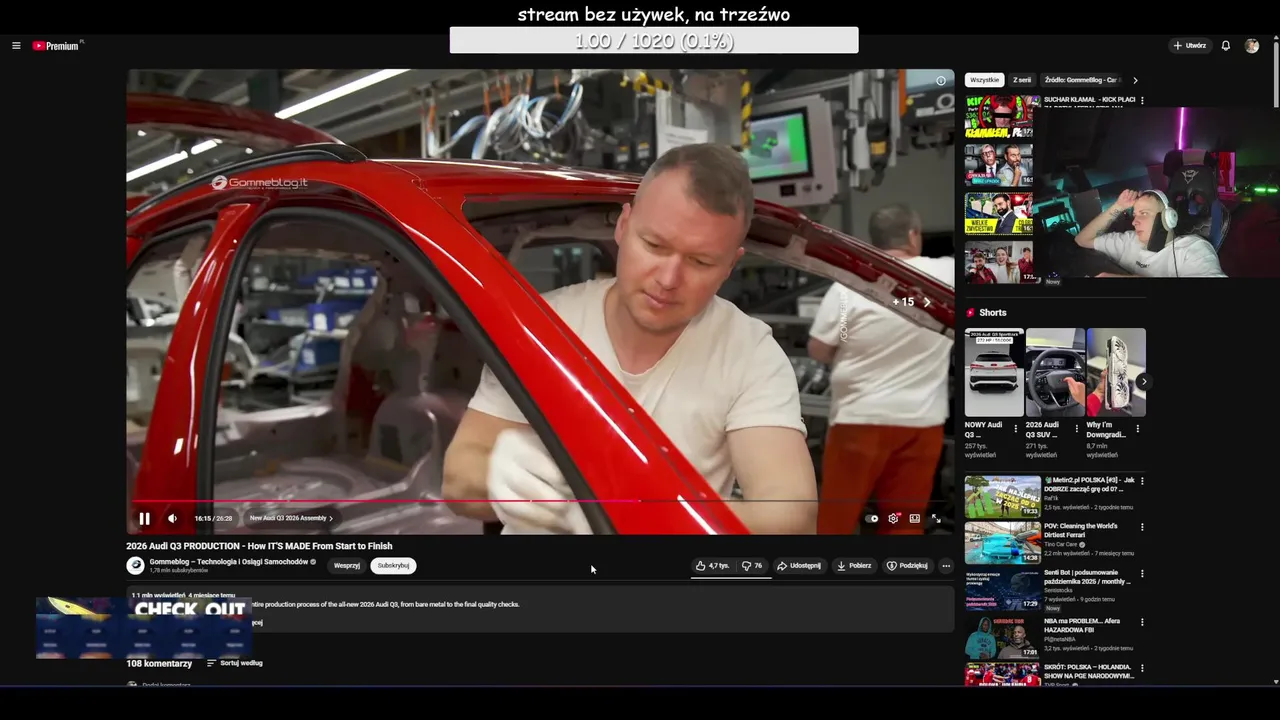Image resolution: width=1280 pixels, height=720 pixels.
Task: Open POV: Cleaning the World's Dirtiest Ferrari title
Action: tap(1081, 530)
